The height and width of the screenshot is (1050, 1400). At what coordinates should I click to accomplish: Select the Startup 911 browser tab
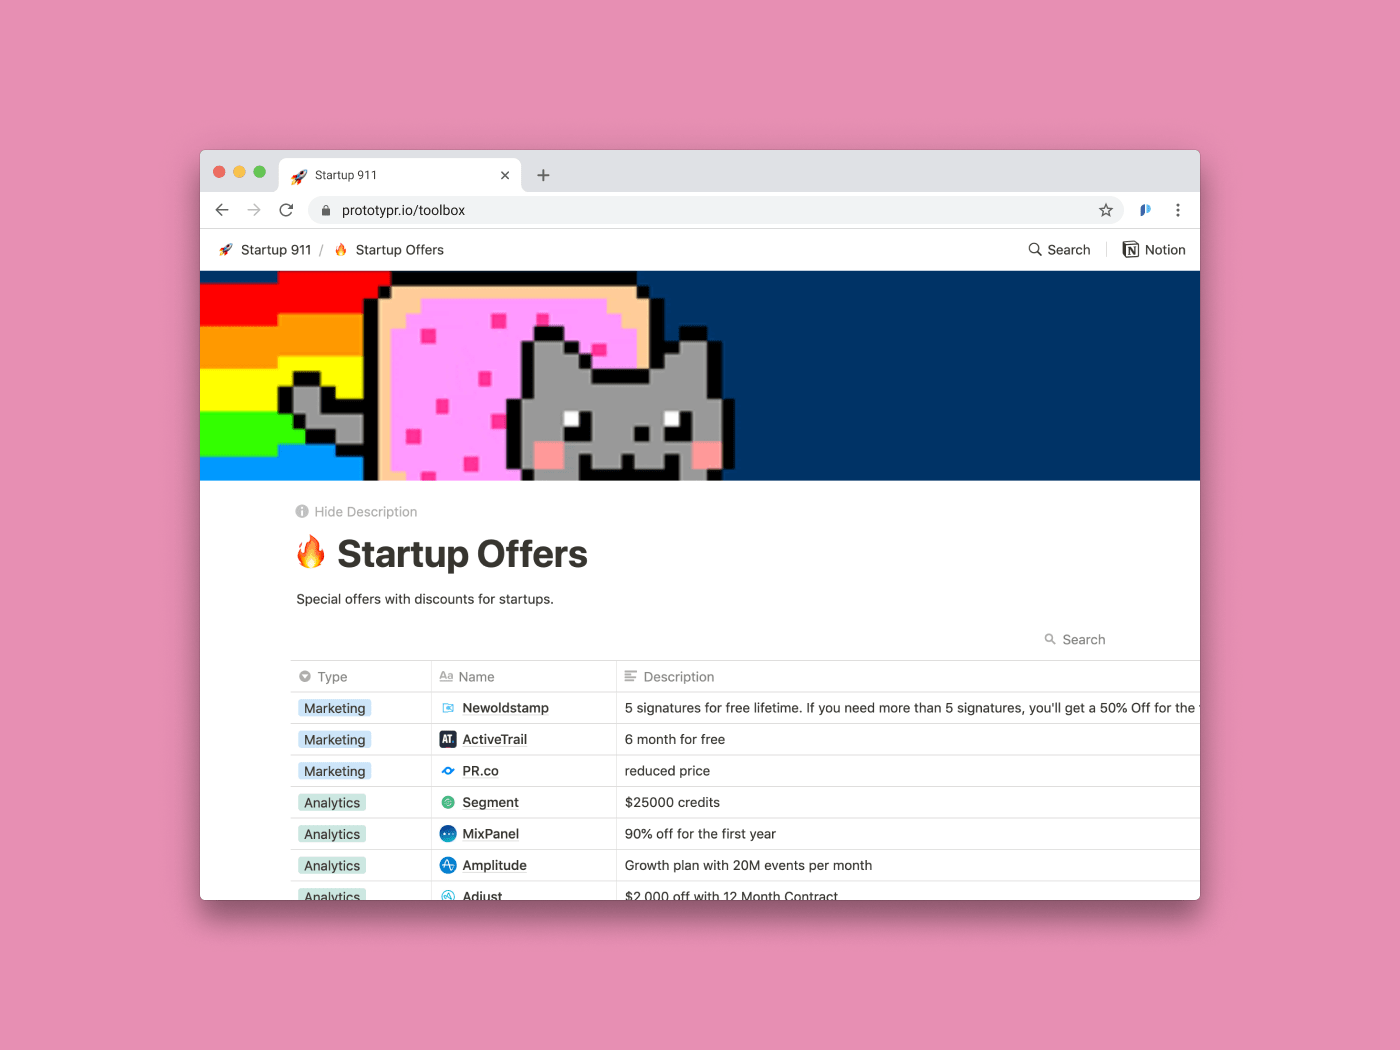(x=400, y=175)
